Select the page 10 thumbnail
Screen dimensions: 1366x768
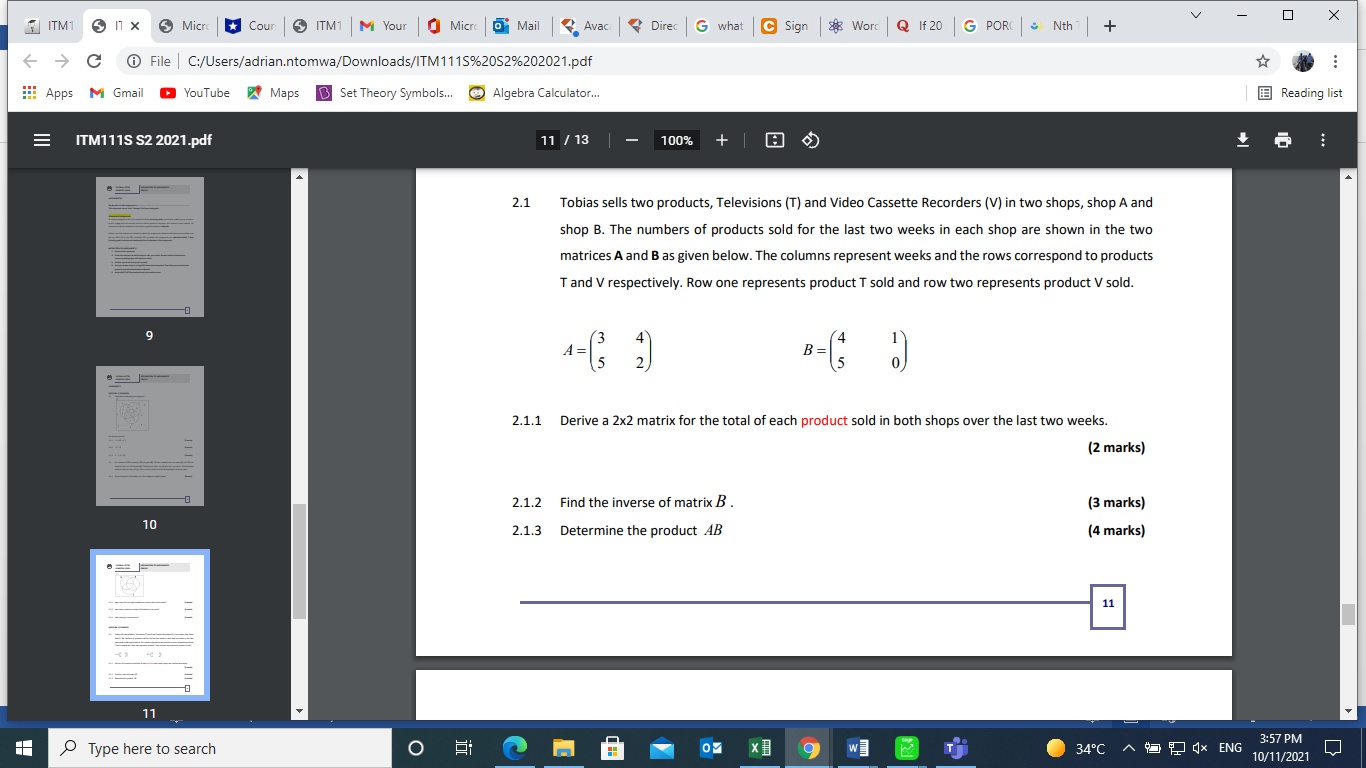coord(149,436)
